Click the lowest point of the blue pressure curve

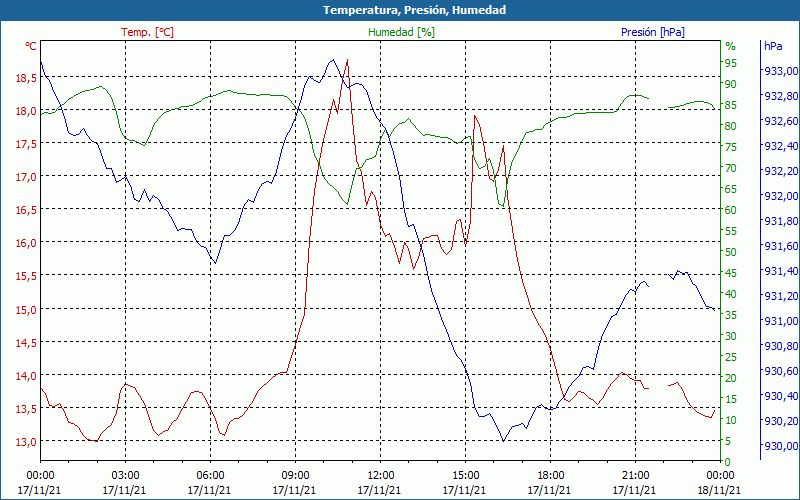tap(504, 441)
